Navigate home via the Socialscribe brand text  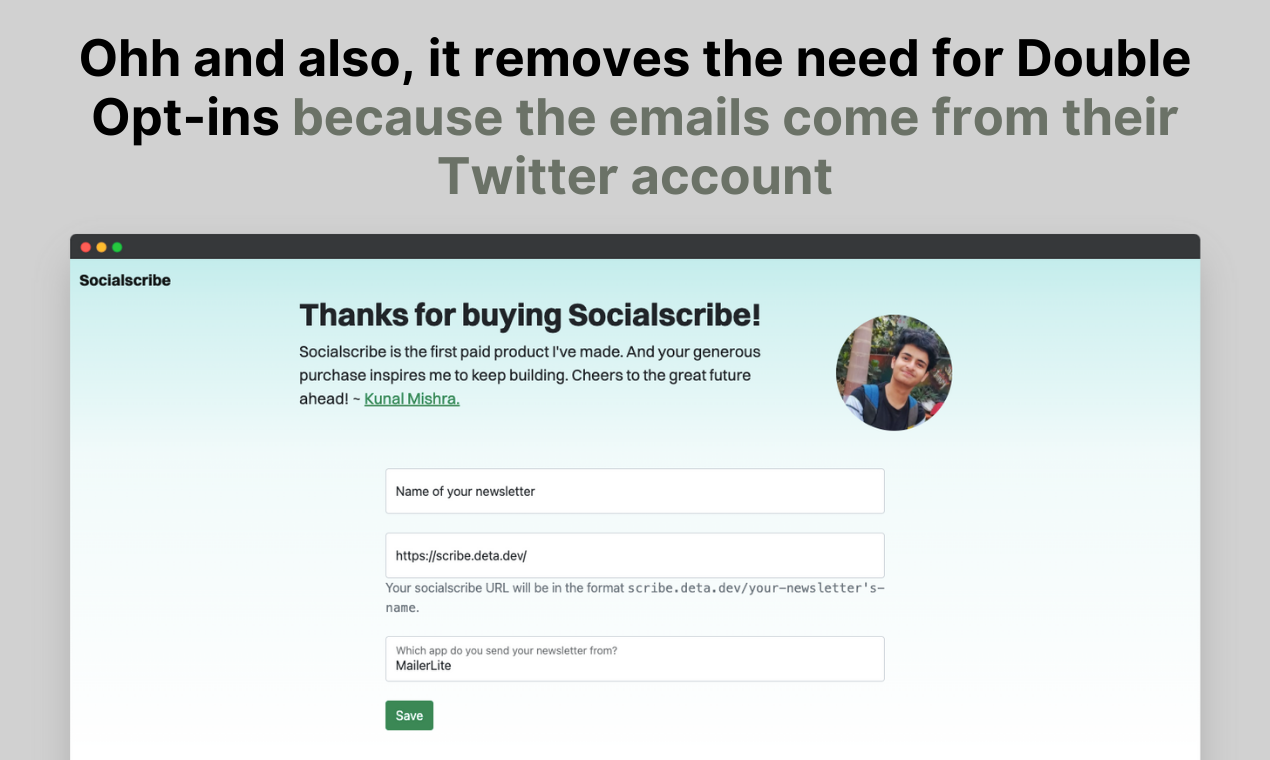pyautogui.click(x=125, y=280)
